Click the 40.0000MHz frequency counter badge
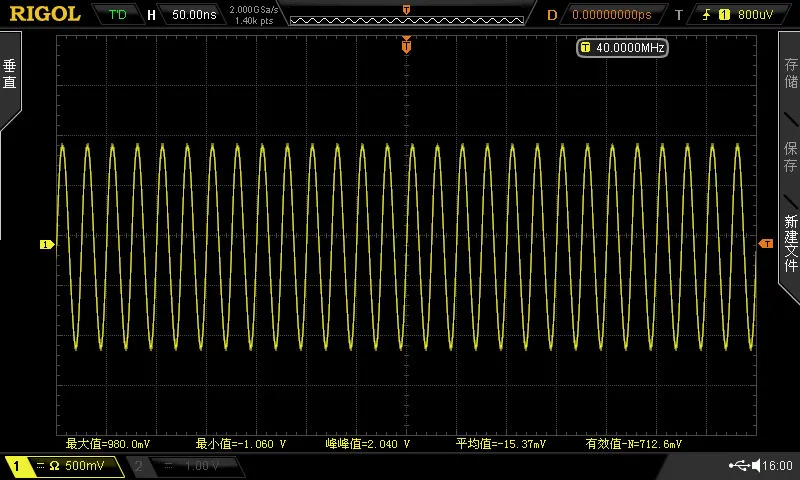 tap(622, 48)
